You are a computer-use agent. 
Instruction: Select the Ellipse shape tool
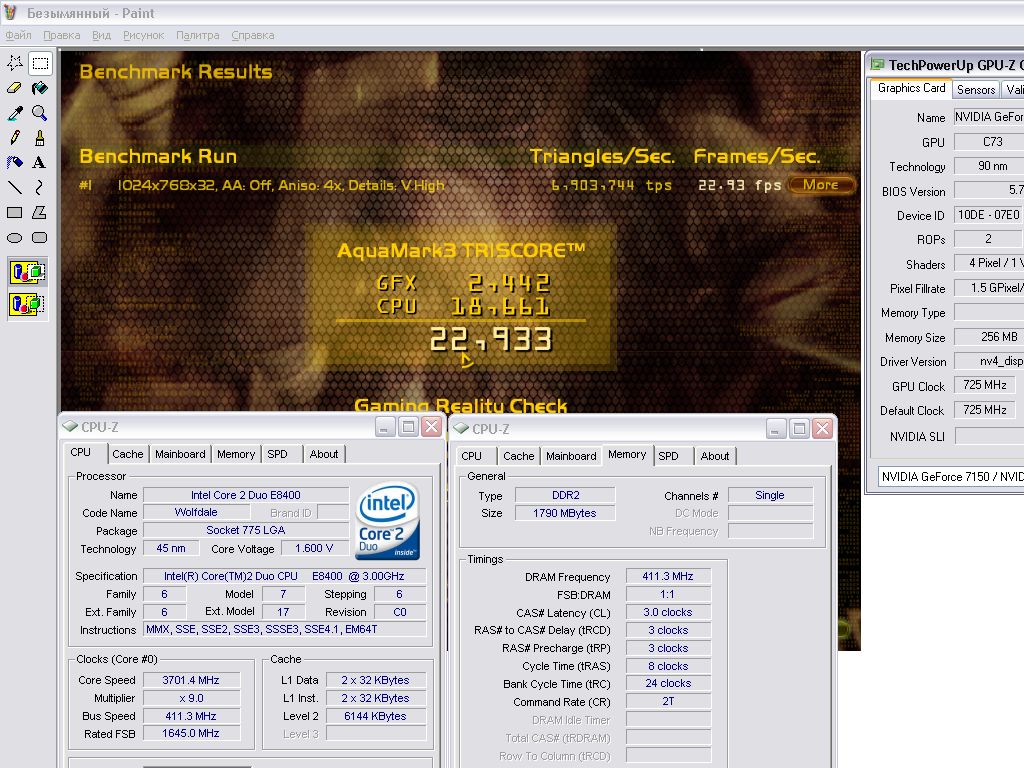point(15,238)
